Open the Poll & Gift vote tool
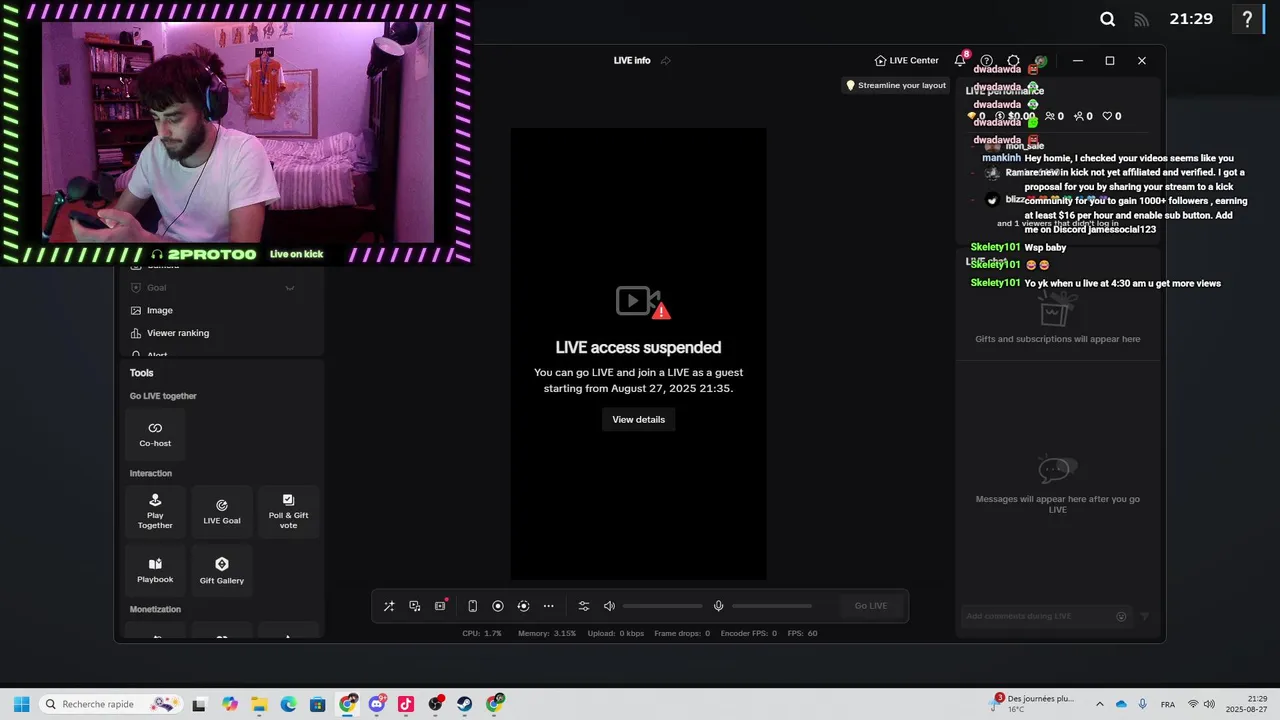Viewport: 1280px width, 720px height. (288, 512)
